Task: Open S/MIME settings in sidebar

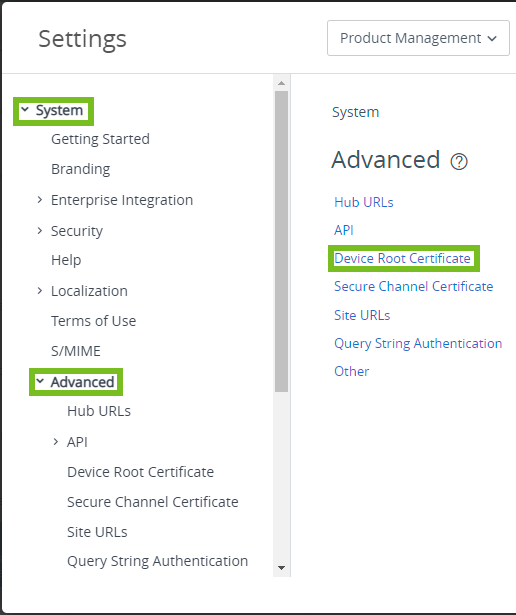Action: (76, 351)
